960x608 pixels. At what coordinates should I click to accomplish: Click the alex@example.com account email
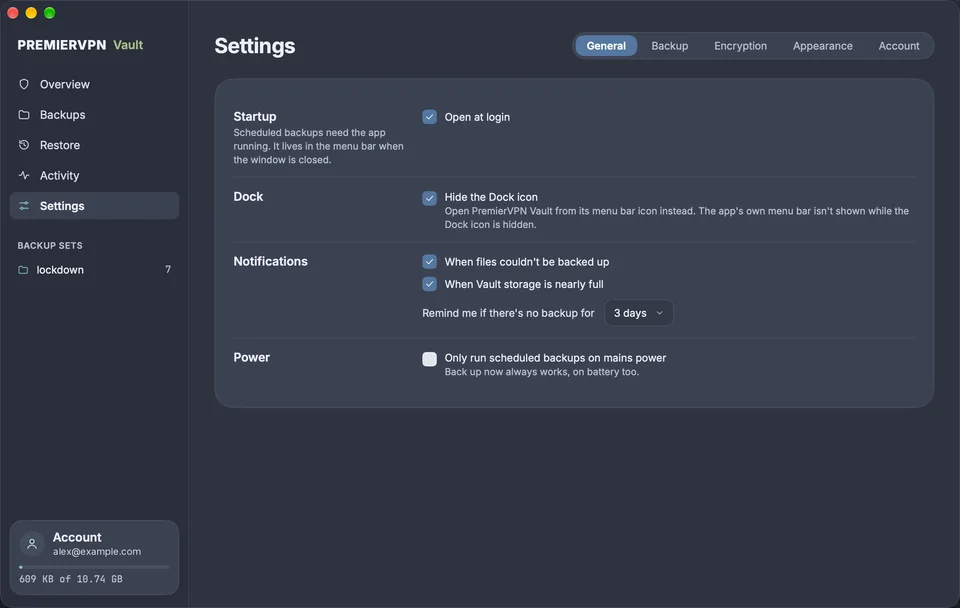point(97,552)
